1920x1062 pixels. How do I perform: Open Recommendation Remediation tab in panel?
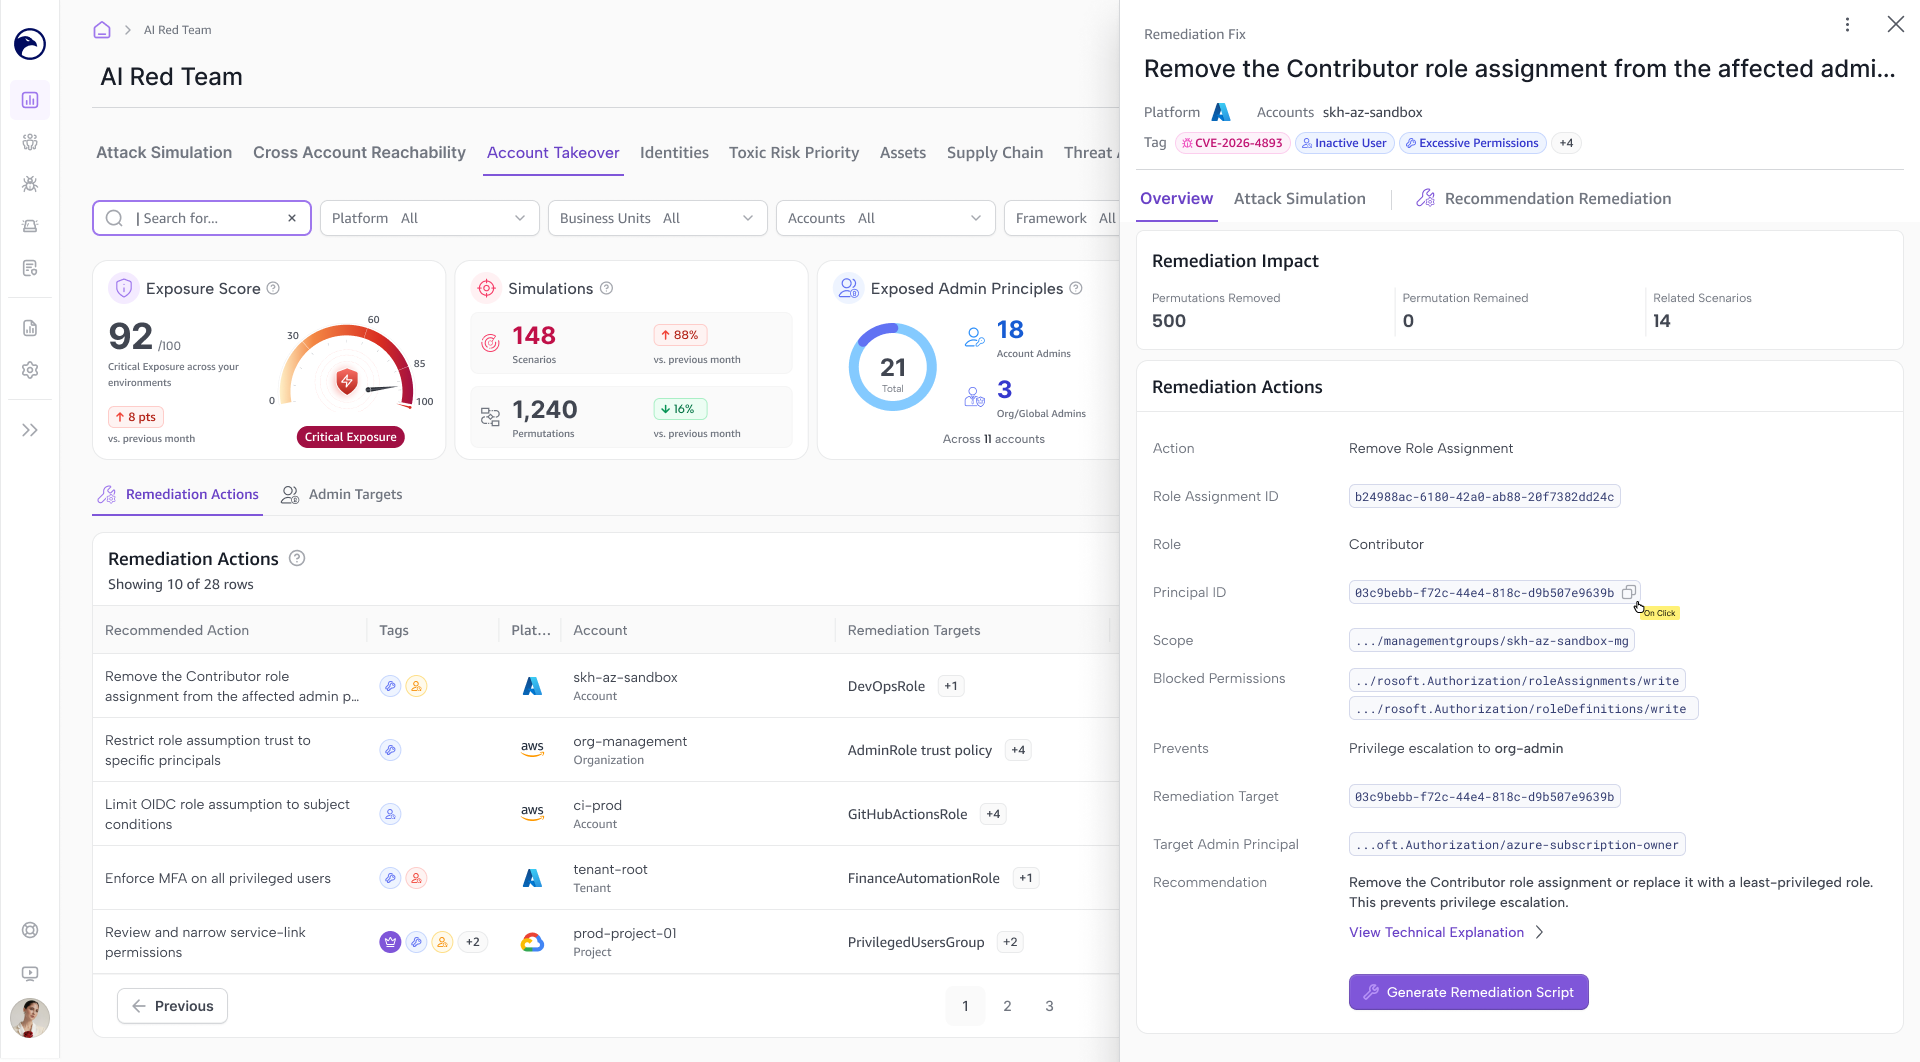(1544, 198)
